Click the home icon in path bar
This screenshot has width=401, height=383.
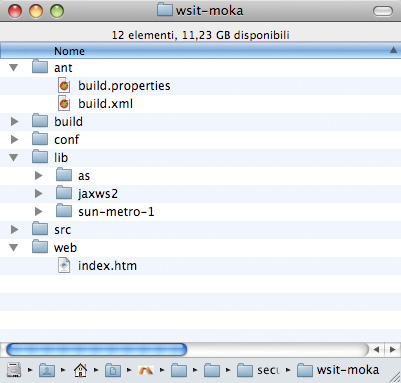(80, 370)
